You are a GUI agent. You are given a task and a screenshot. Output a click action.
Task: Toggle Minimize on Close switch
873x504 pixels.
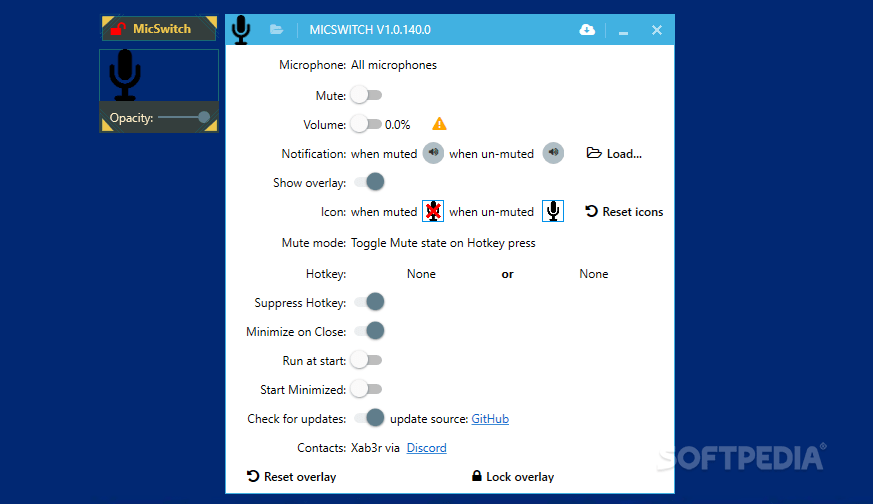click(x=370, y=331)
